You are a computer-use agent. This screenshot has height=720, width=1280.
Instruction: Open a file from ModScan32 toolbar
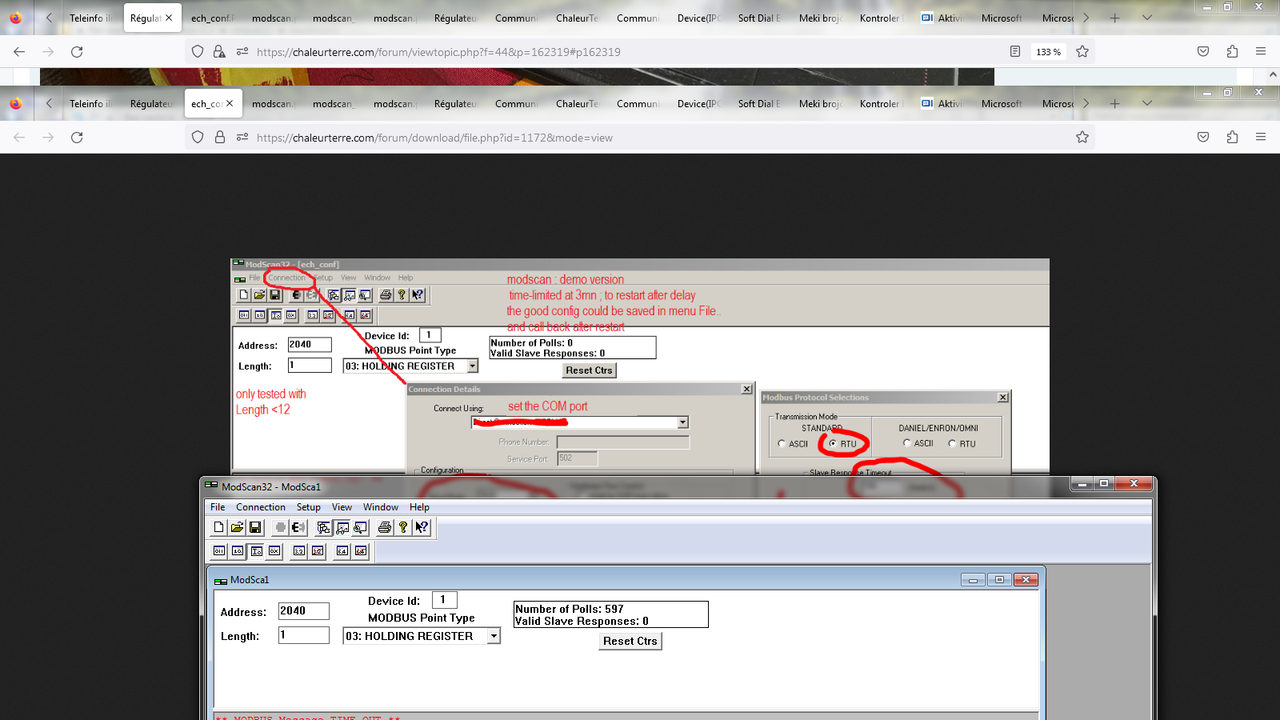coord(237,527)
